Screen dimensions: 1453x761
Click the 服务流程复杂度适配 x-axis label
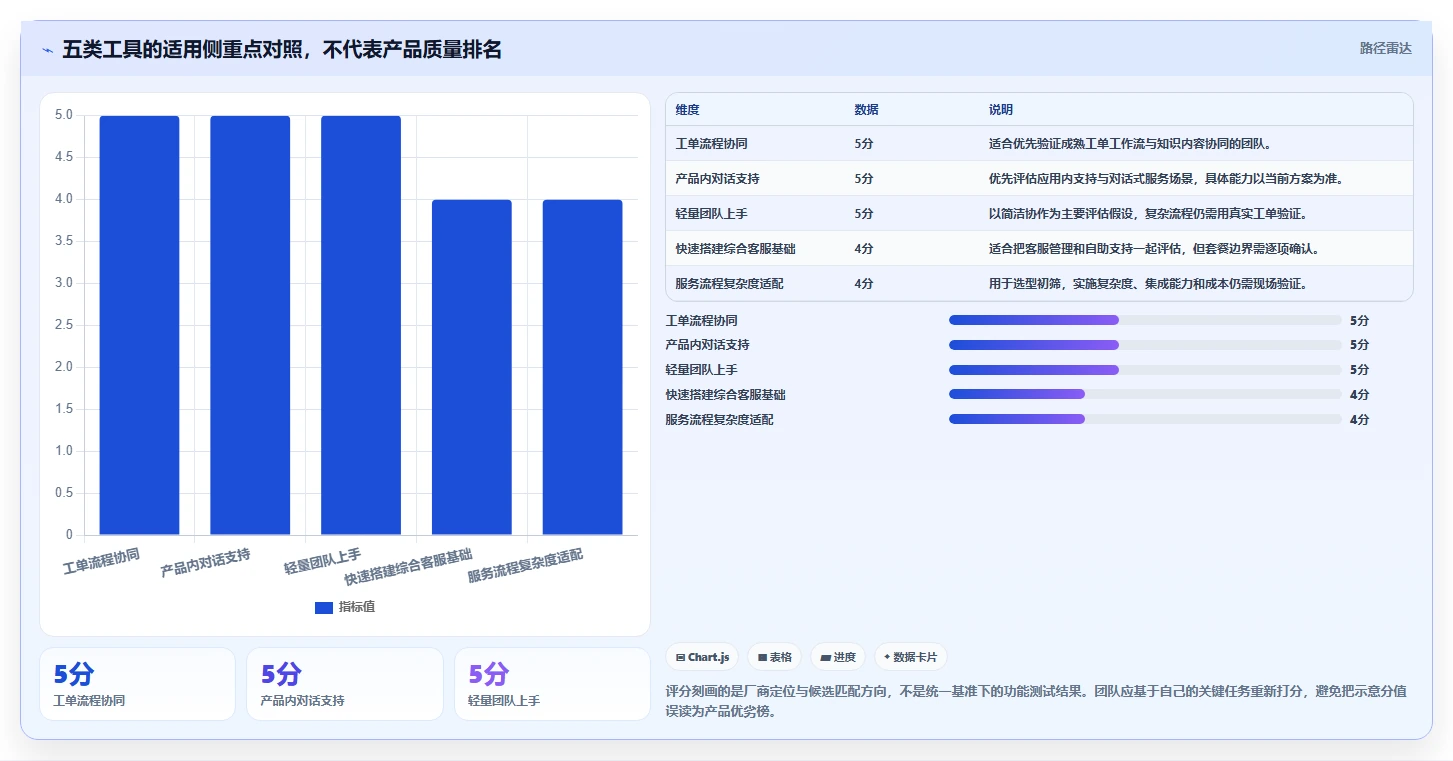[x=526, y=566]
